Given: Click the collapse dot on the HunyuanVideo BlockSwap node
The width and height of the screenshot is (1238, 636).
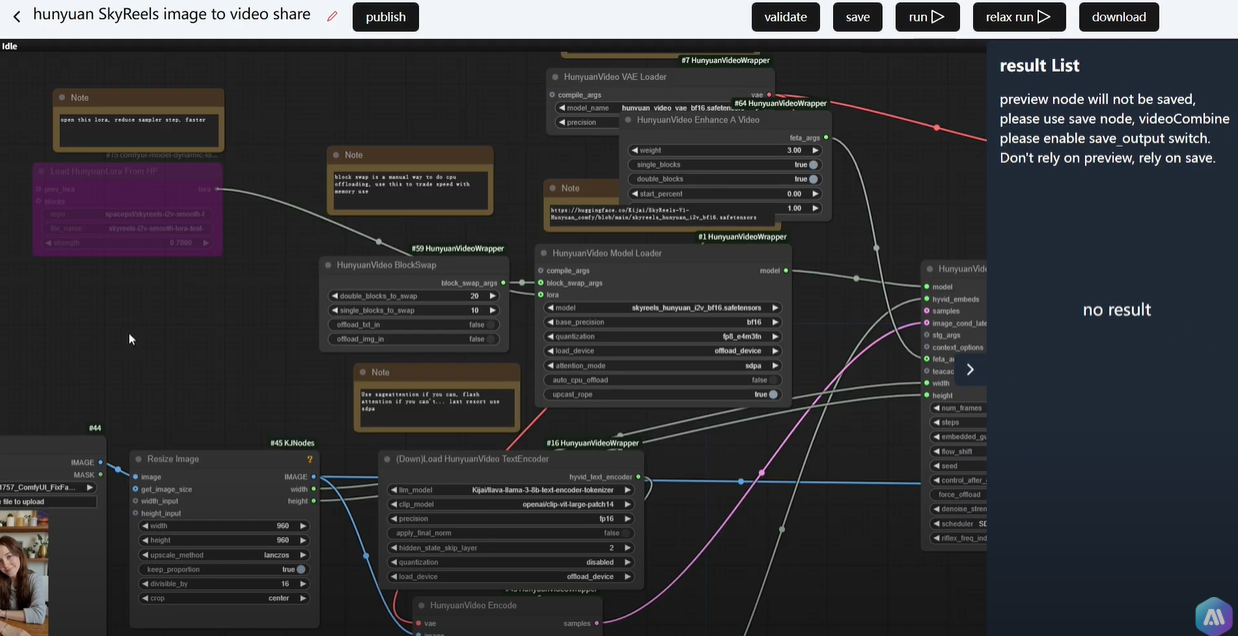Looking at the screenshot, I should pyautogui.click(x=328, y=265).
